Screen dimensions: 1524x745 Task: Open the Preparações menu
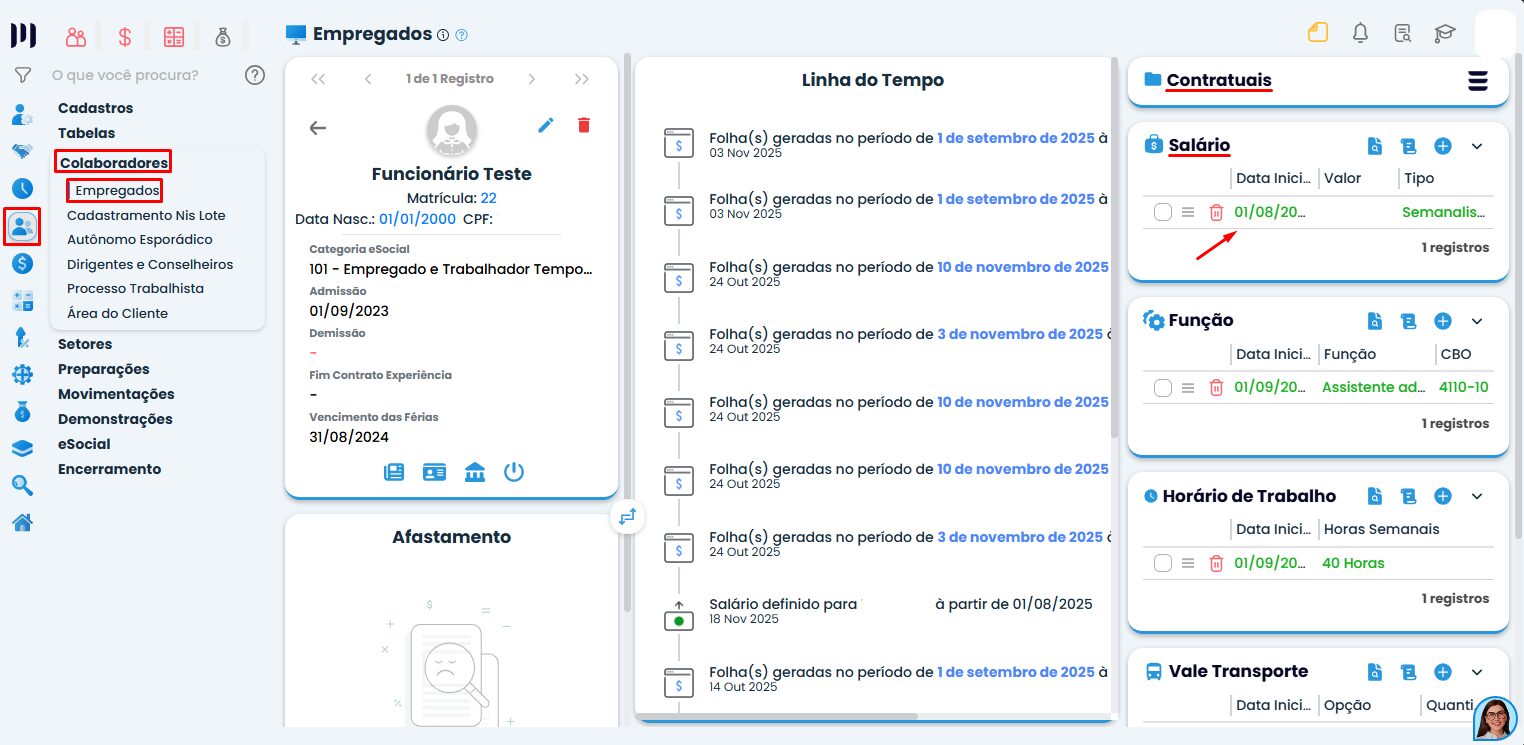coord(104,369)
